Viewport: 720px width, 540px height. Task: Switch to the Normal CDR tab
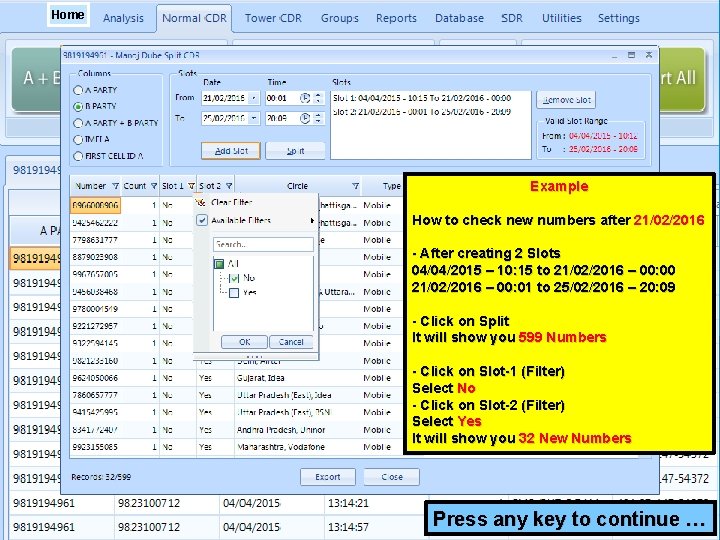click(x=194, y=18)
